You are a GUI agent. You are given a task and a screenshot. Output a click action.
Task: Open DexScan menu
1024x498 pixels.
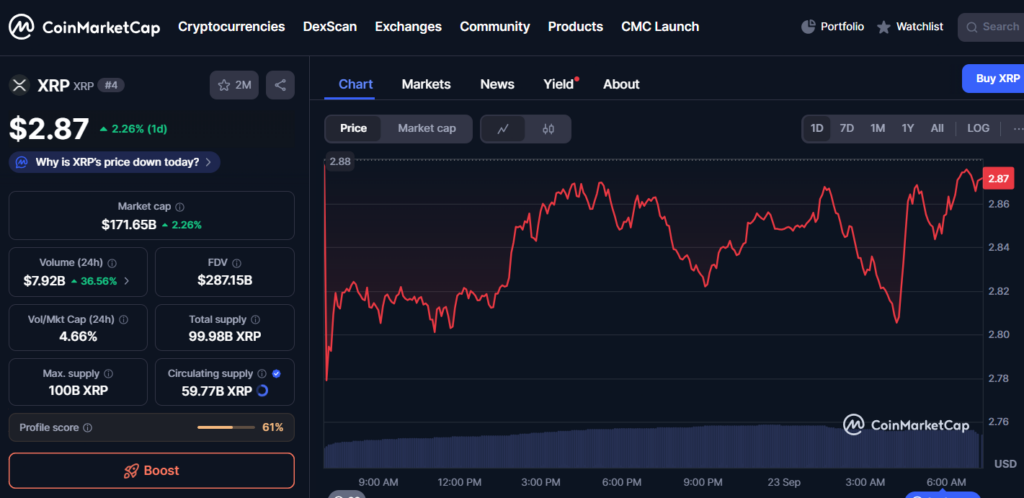click(330, 27)
